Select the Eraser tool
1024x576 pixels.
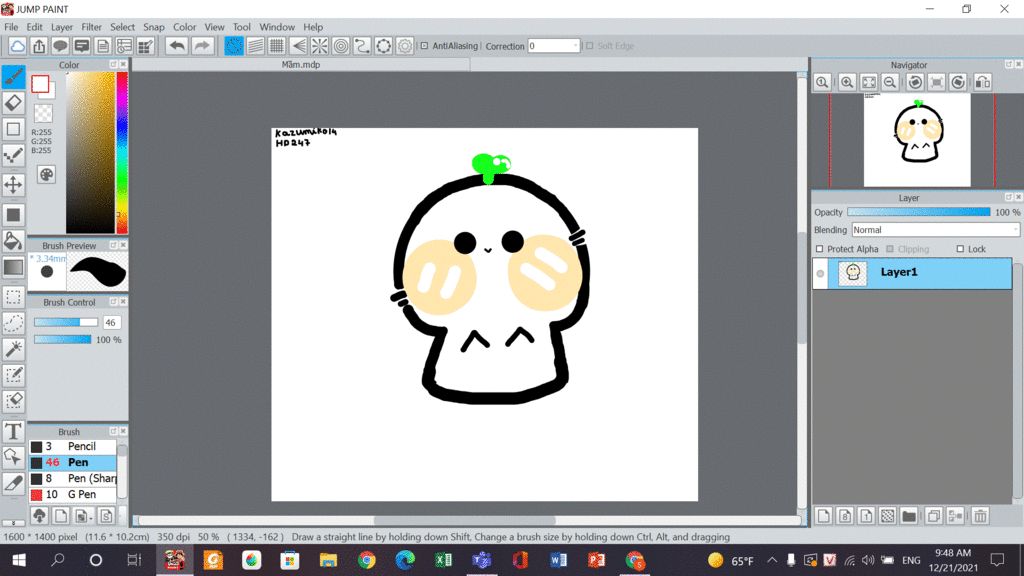click(13, 103)
